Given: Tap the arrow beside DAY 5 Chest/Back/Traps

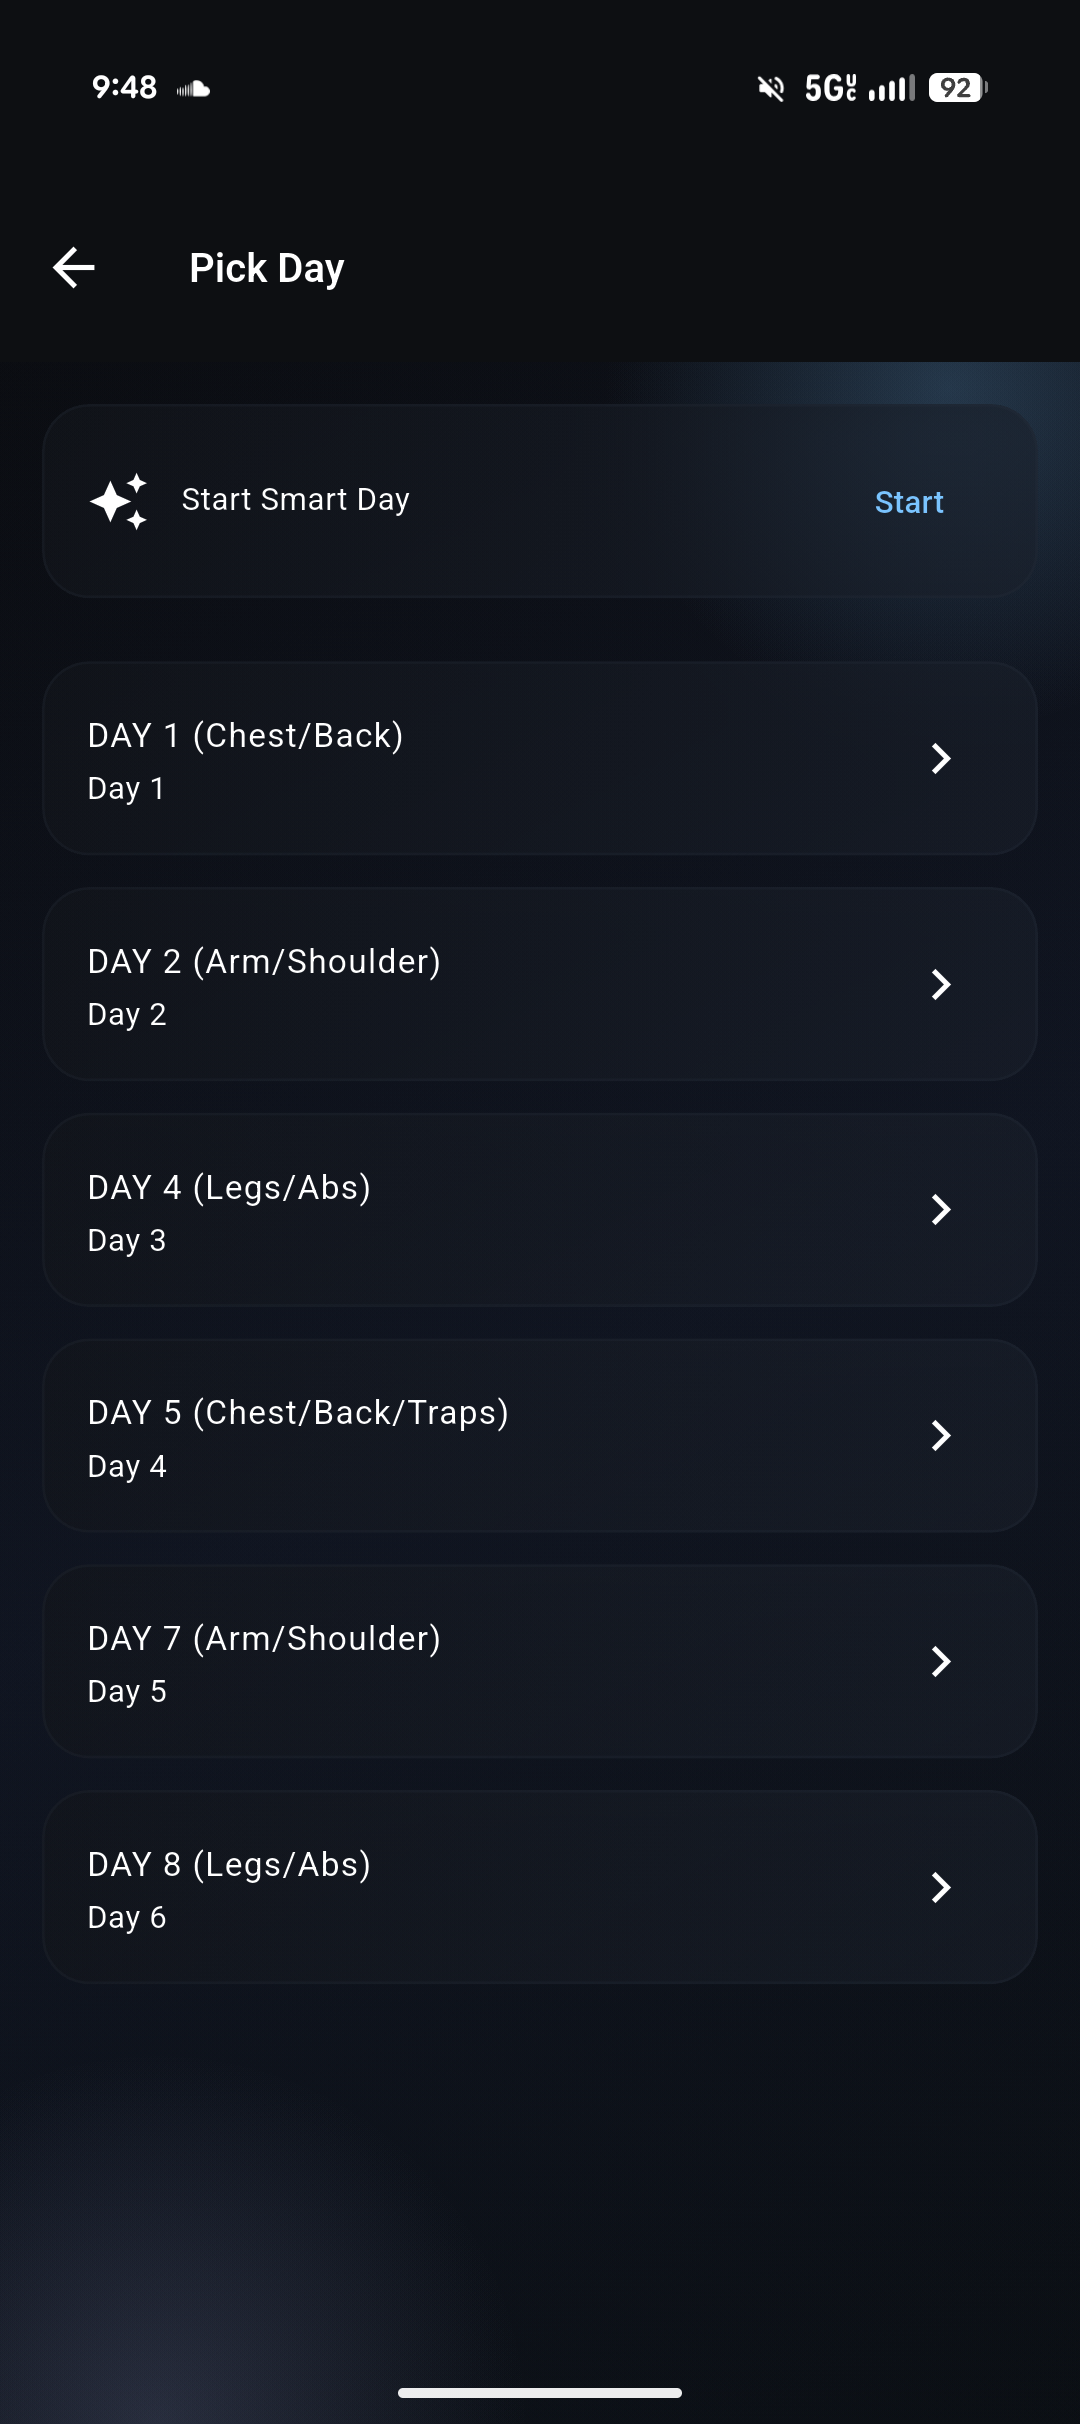Looking at the screenshot, I should click(x=940, y=1436).
